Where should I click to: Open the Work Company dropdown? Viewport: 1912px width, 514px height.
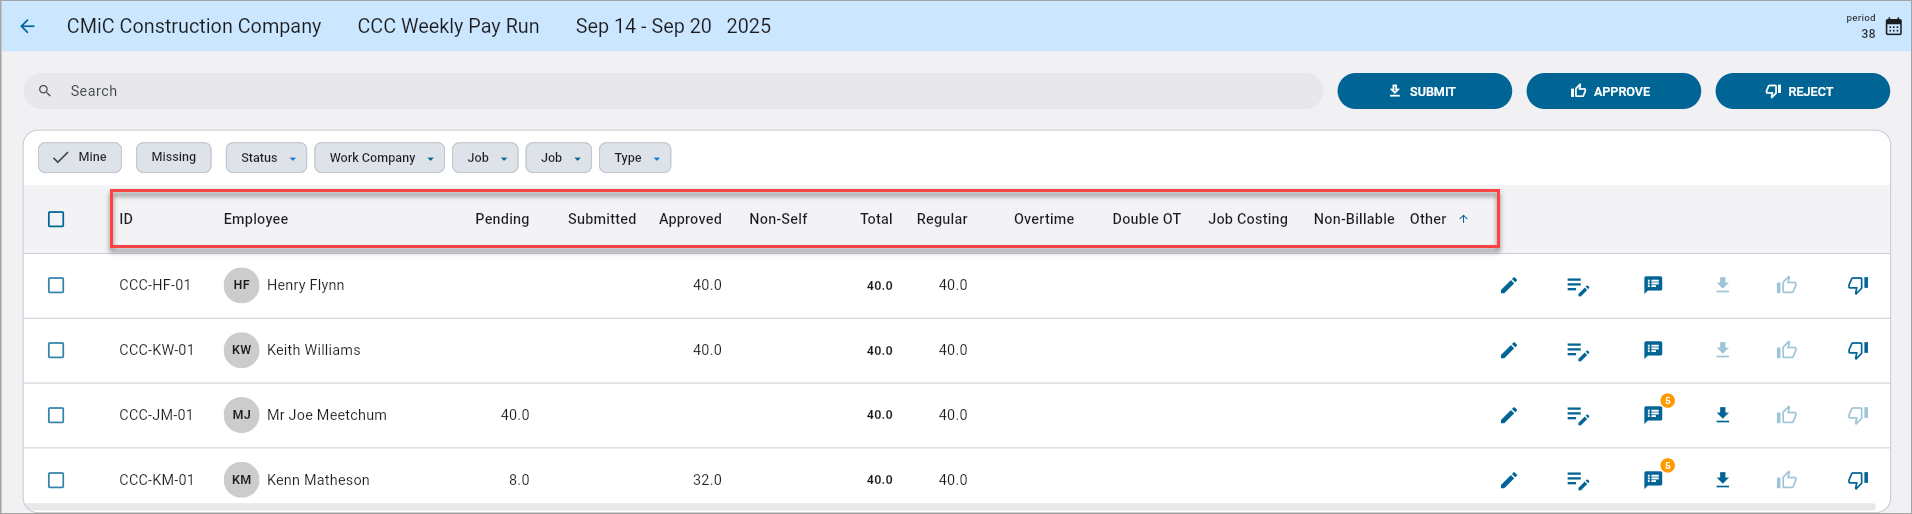(379, 158)
